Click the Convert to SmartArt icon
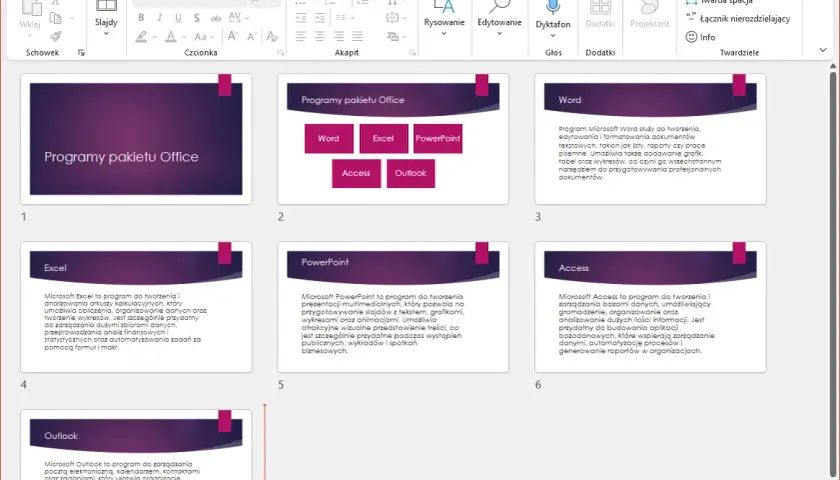840x480 pixels. click(x=393, y=36)
